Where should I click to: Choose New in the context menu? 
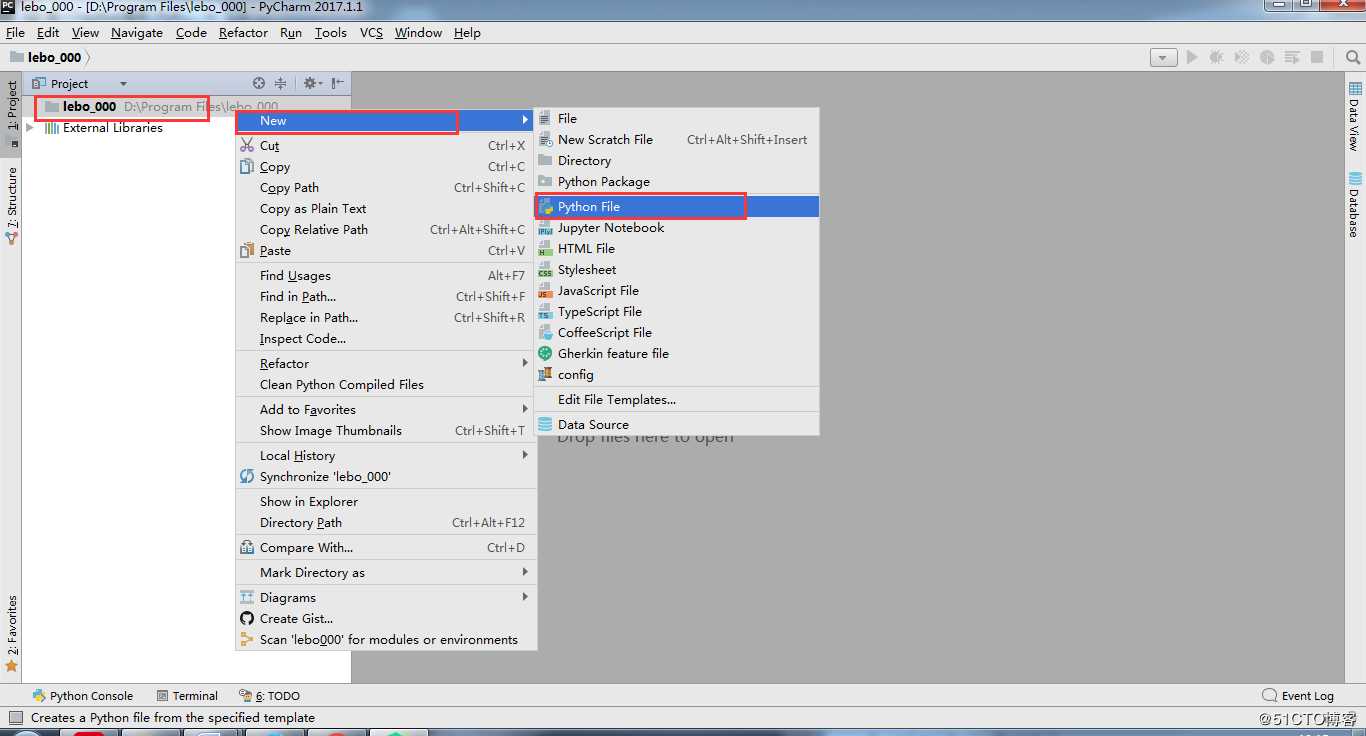point(385,120)
